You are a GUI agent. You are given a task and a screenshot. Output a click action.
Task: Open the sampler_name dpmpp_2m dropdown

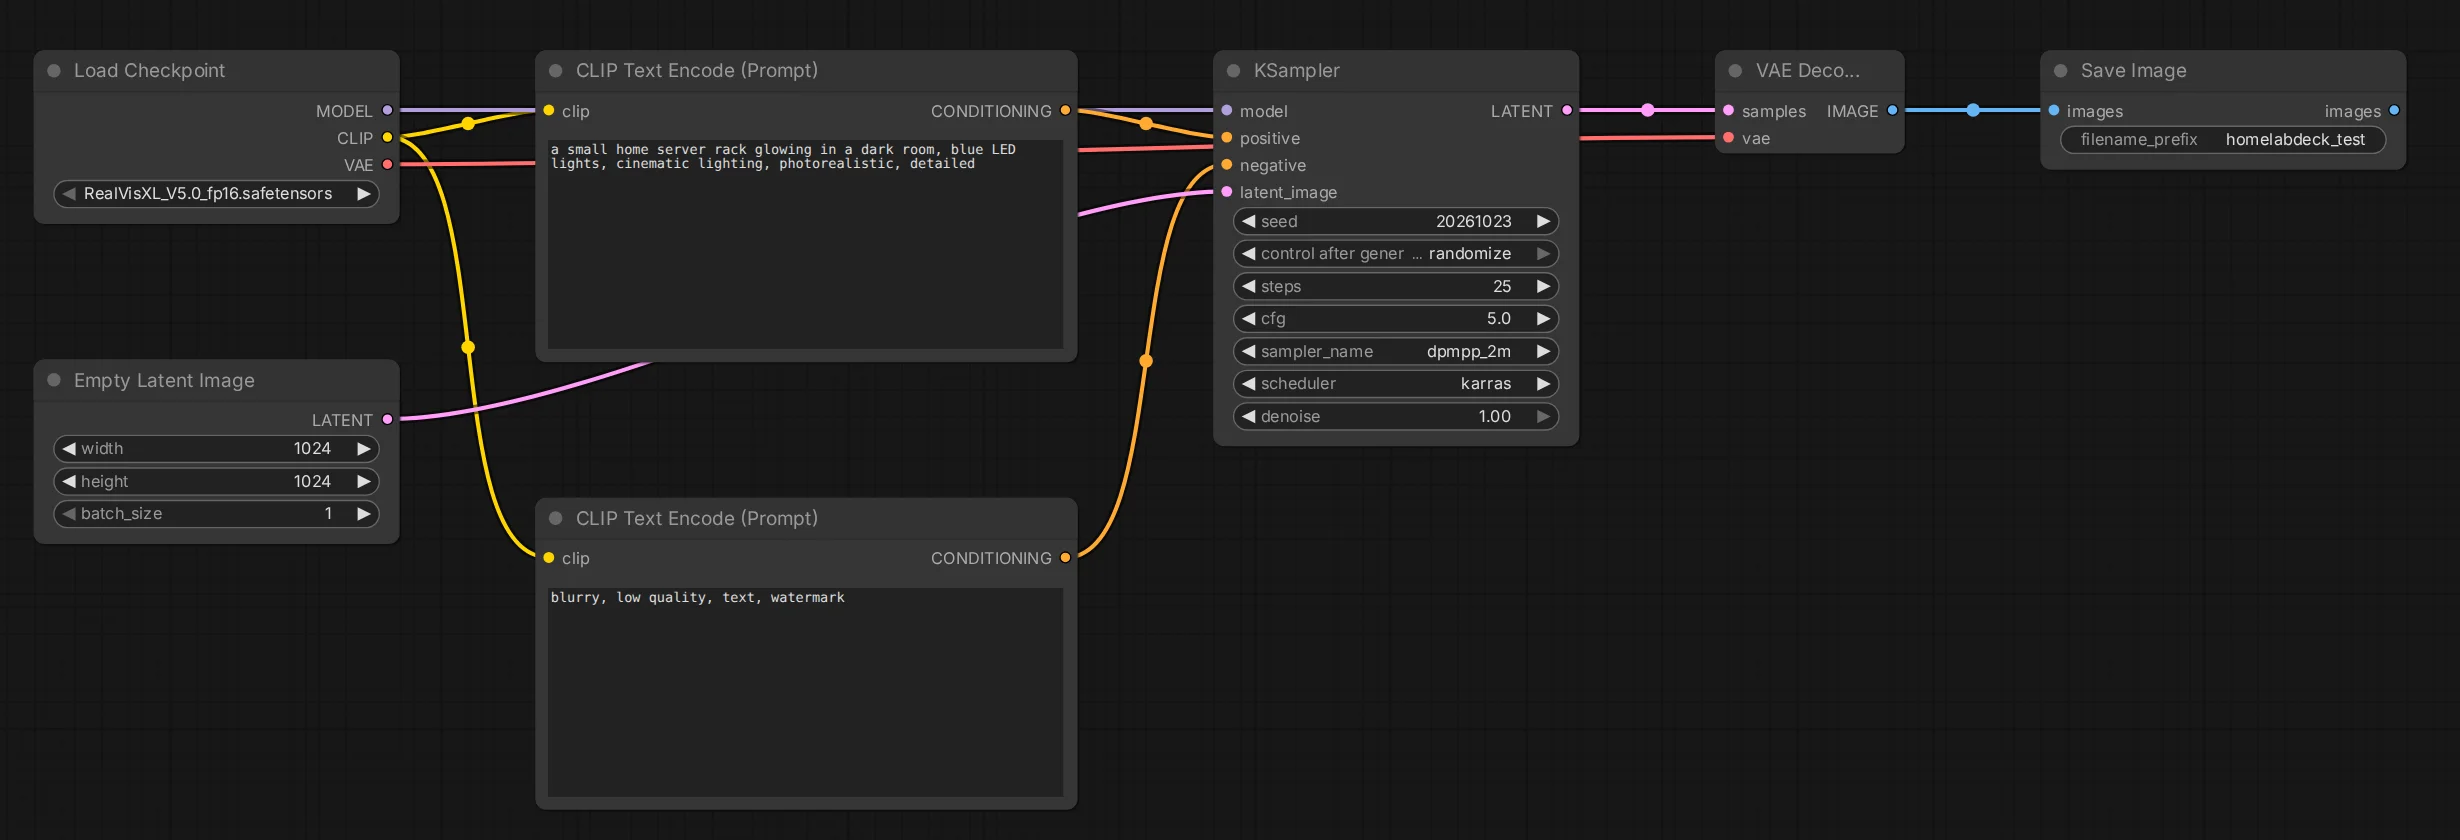1396,351
